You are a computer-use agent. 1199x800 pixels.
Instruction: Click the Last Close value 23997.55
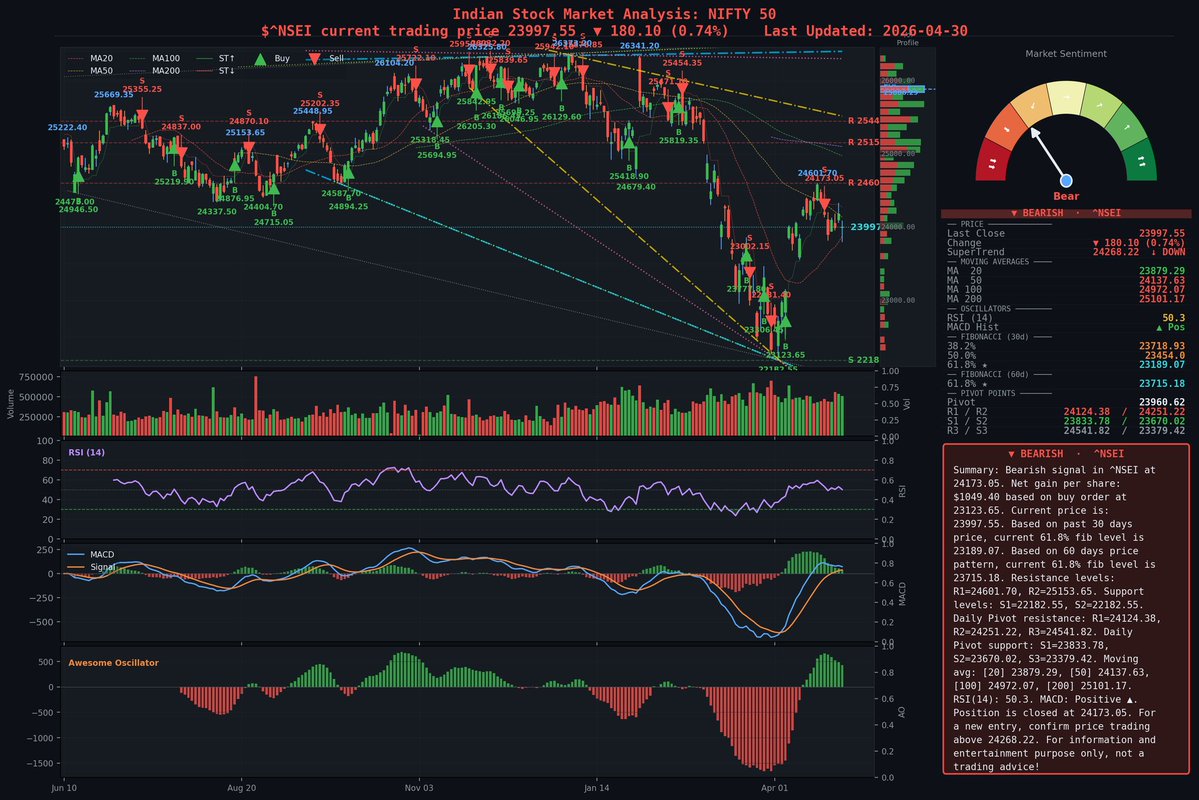coord(1162,233)
